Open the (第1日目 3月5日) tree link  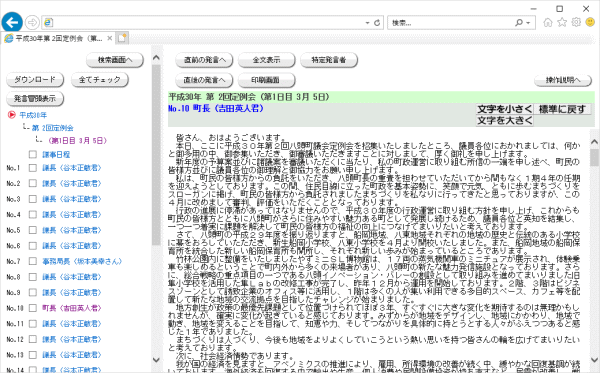[77, 140]
